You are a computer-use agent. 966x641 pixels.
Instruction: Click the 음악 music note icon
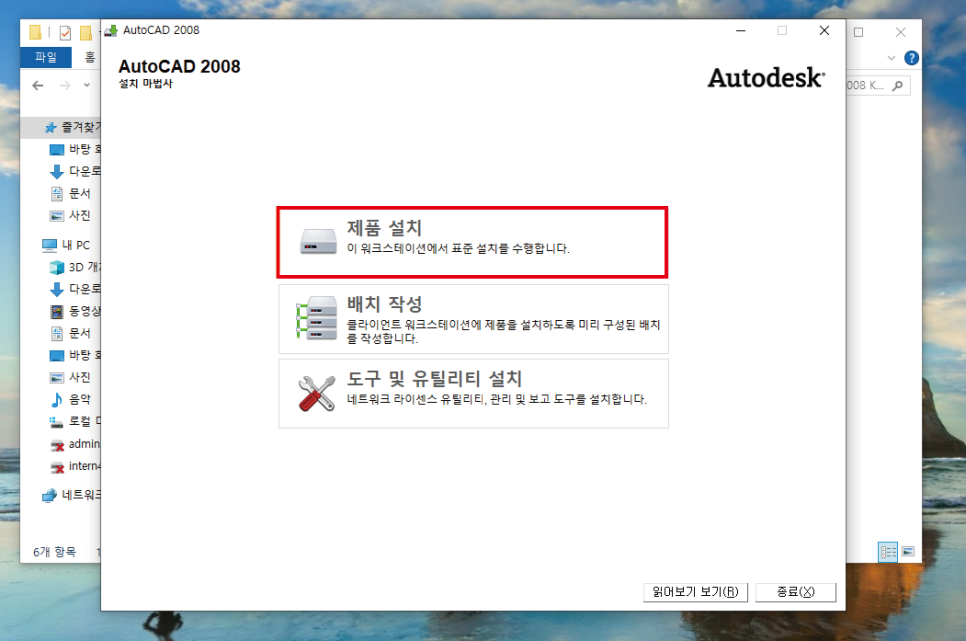click(x=57, y=399)
